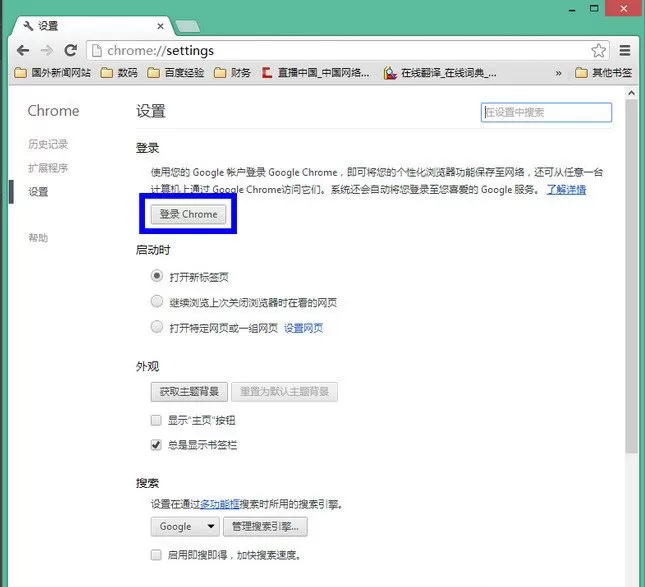645x587 pixels.
Task: Click the 管理搜索引擎 button
Action: (265, 527)
